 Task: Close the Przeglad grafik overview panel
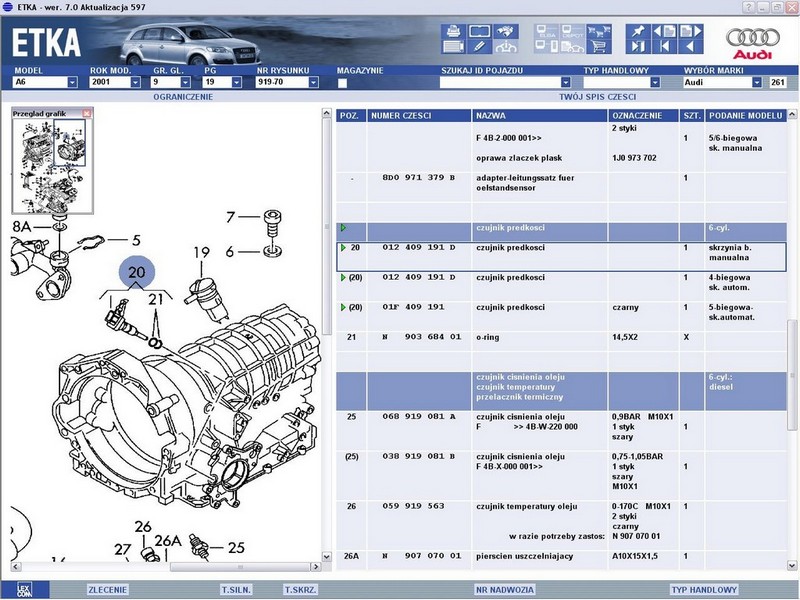point(87,113)
